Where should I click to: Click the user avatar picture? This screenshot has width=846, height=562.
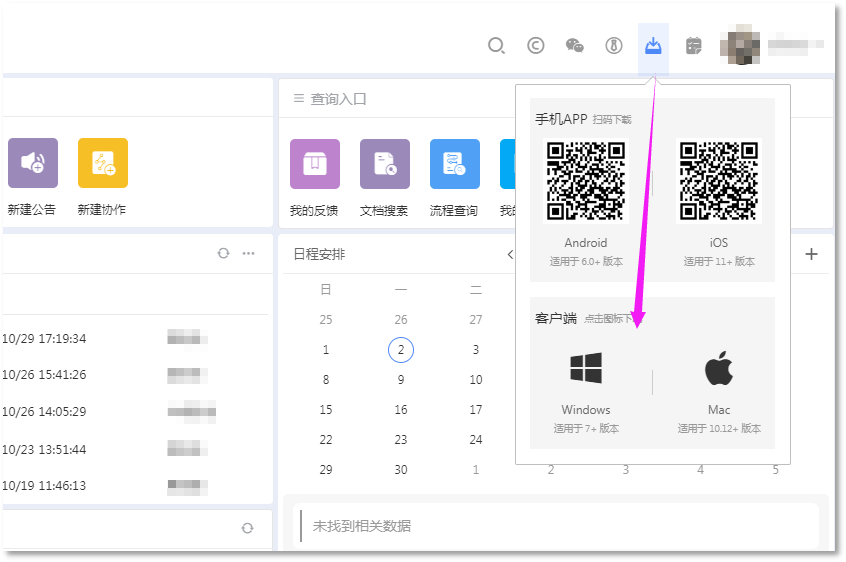click(740, 45)
